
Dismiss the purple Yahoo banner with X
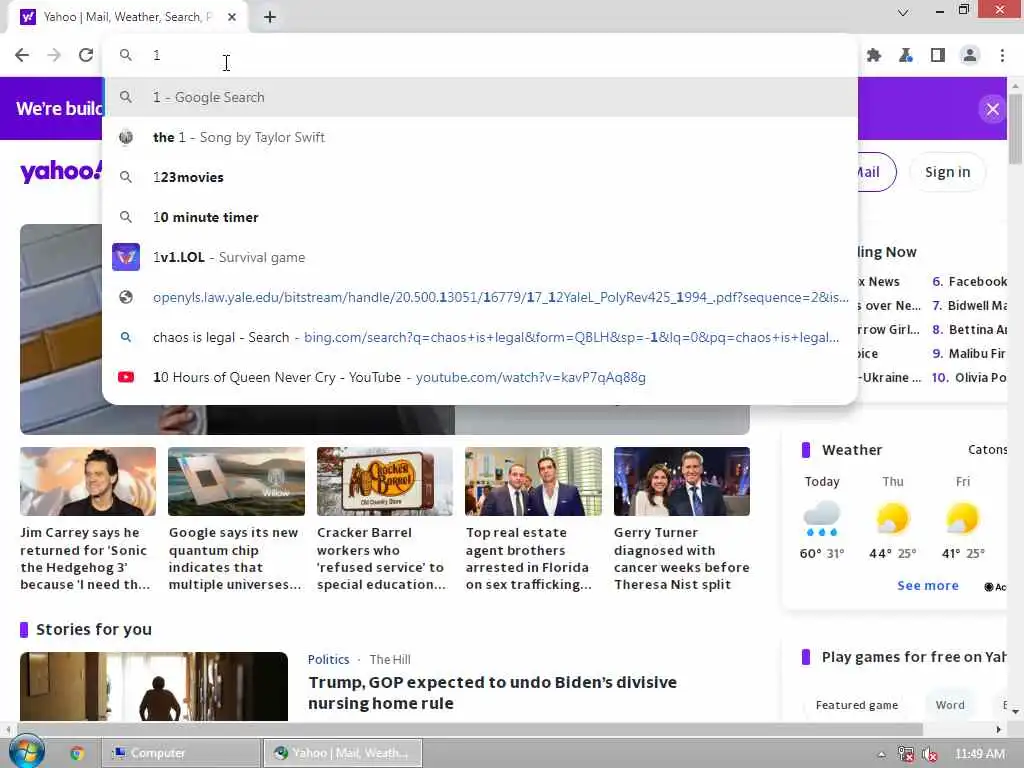coord(992,108)
